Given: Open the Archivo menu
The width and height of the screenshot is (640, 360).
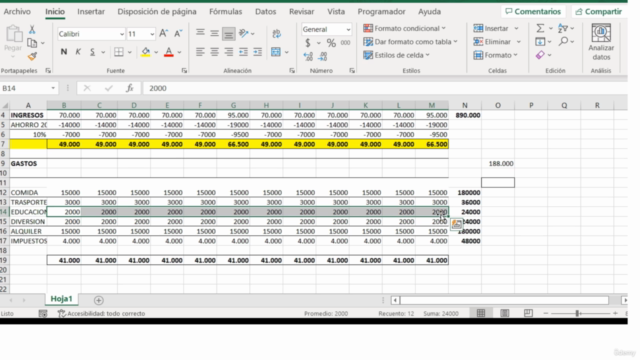Looking at the screenshot, I should pyautogui.click(x=17, y=11).
